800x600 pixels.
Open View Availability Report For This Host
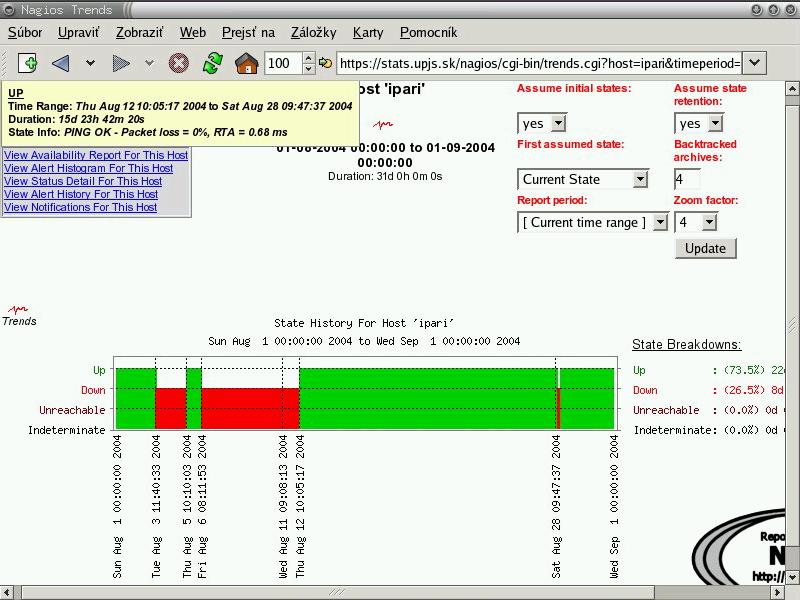click(96, 155)
